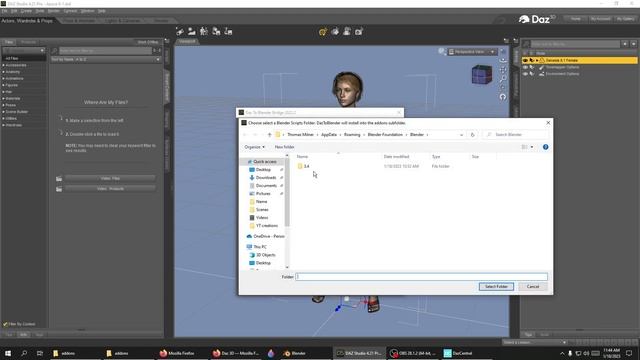The width and height of the screenshot is (640, 360).
Task: Click the pan arrows viewport control
Action: pos(503,69)
